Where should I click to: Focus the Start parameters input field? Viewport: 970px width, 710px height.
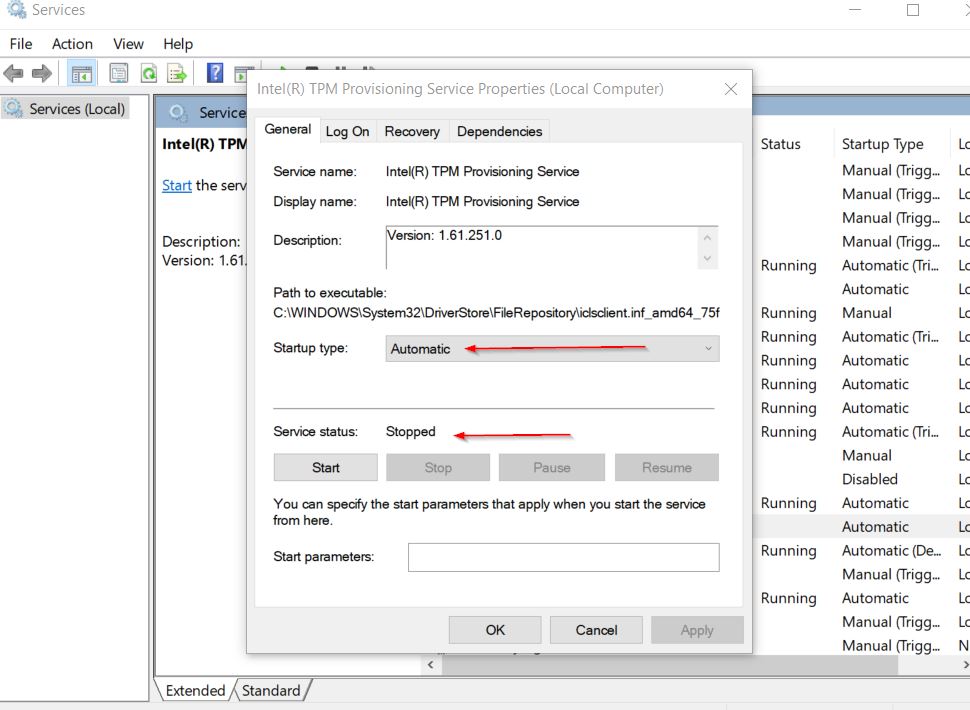click(564, 557)
